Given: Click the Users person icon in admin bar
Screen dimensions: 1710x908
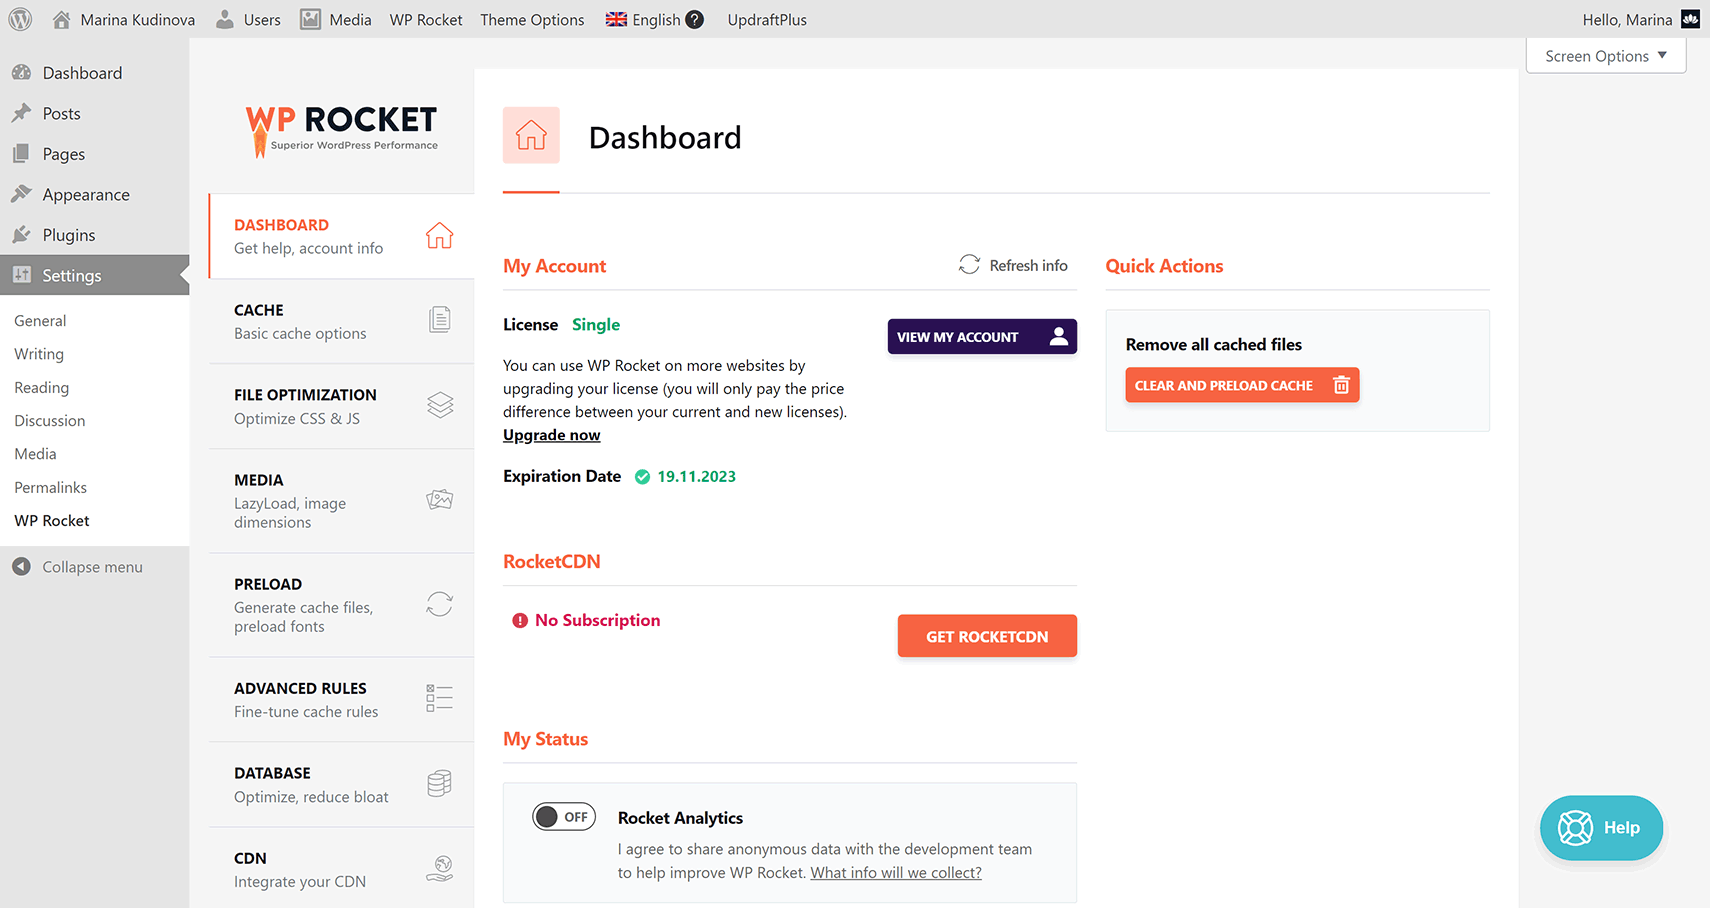Looking at the screenshot, I should tap(225, 19).
